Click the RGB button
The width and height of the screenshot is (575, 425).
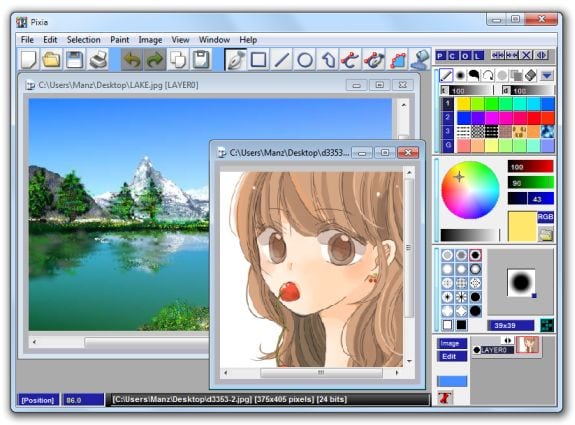pyautogui.click(x=545, y=217)
